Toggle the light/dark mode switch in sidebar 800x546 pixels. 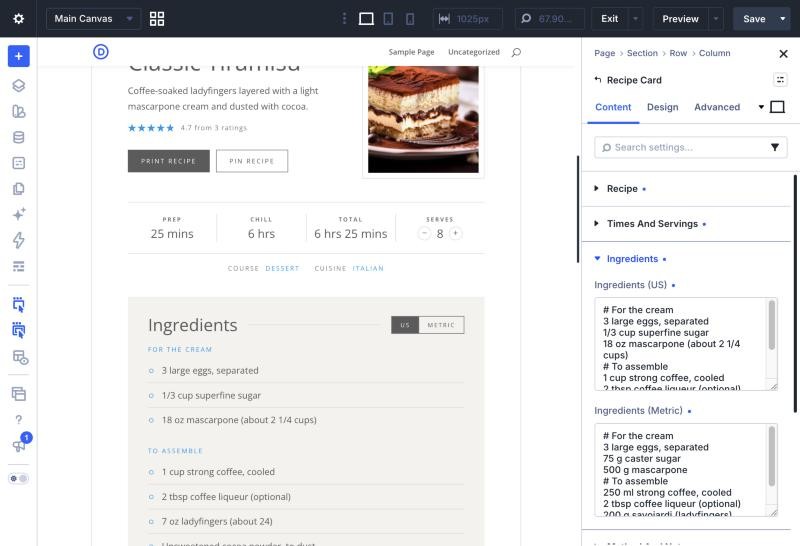coord(18,479)
